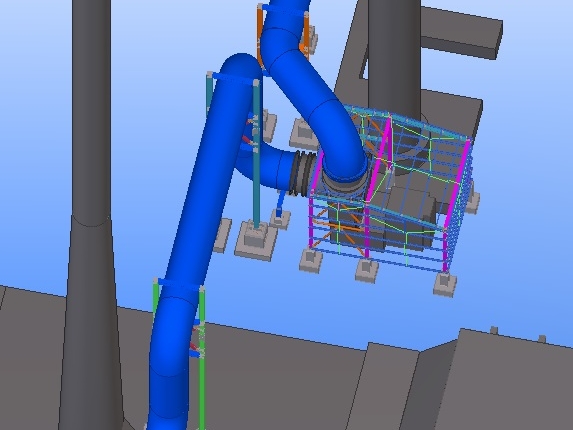Screen dimensions: 573x430
Task: Click the concrete footing under the teal column
Action: point(255,240)
